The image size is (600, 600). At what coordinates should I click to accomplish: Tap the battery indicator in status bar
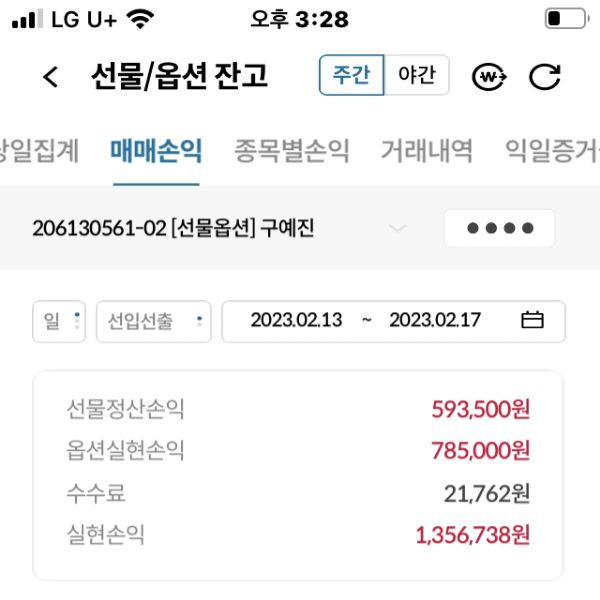[565, 19]
